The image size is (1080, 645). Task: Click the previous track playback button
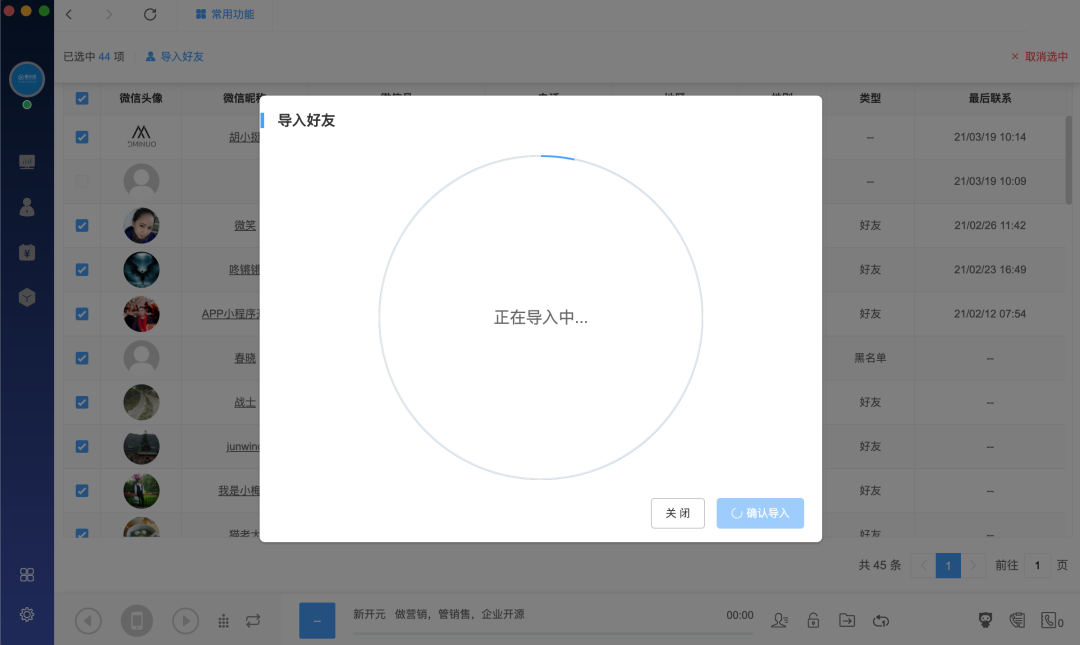click(x=88, y=621)
